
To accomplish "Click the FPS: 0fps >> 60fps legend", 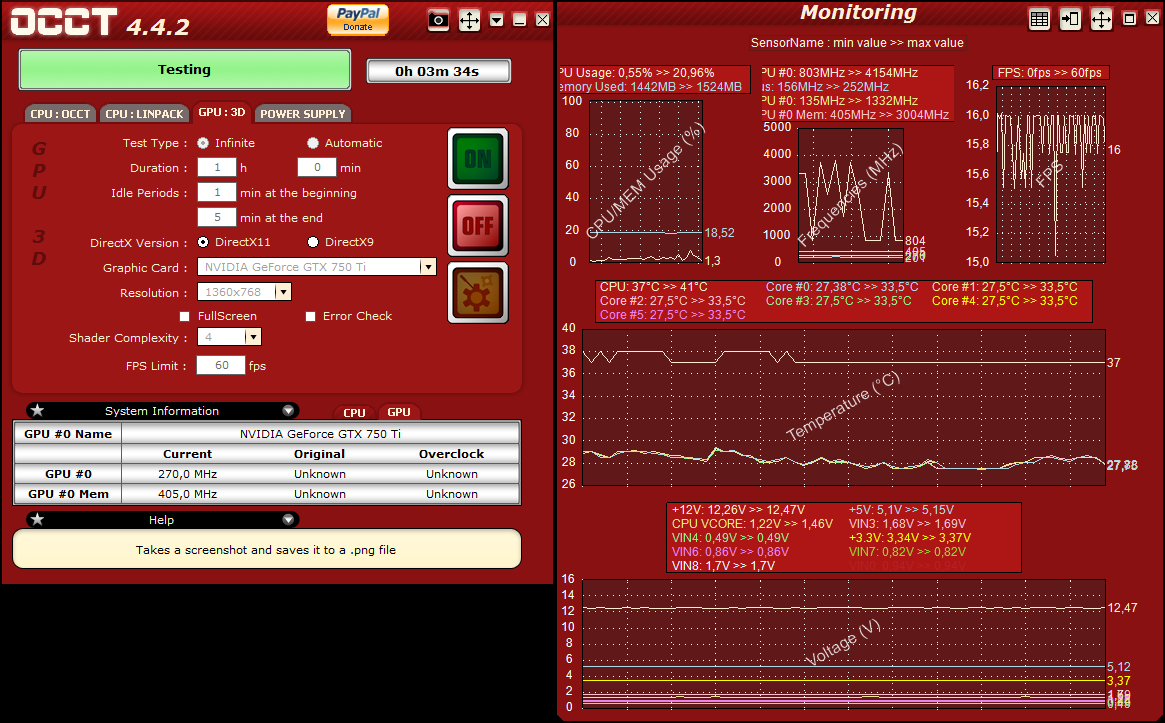I will pyautogui.click(x=1050, y=73).
